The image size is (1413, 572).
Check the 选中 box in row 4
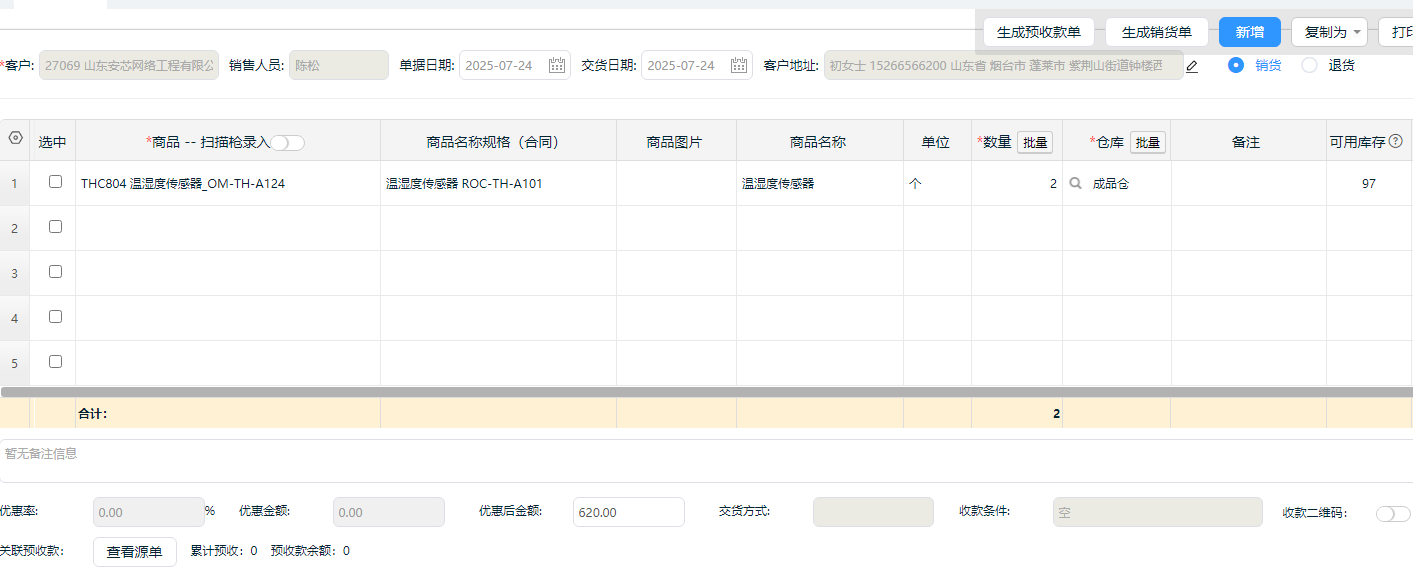55,317
